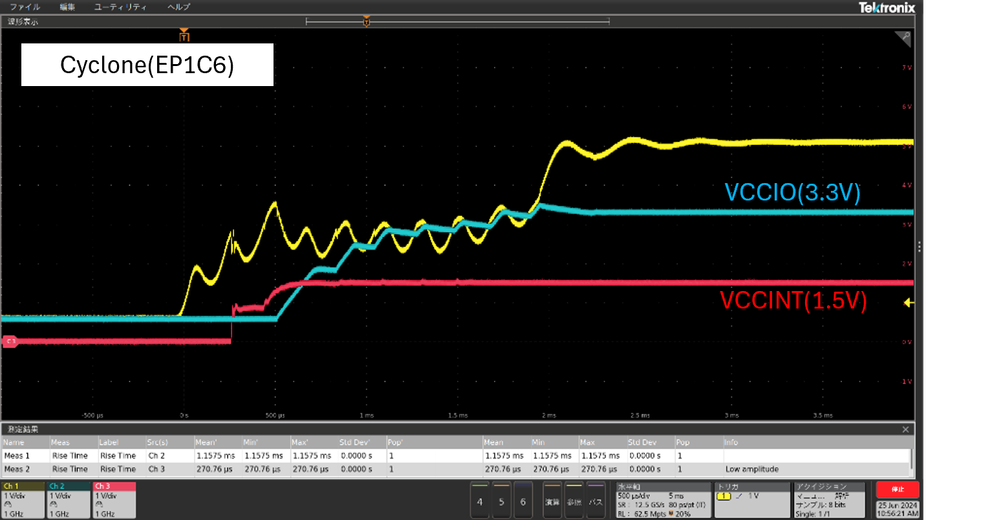Open the ユーティリティ (Utility) menu
999x520 pixels.
point(120,7)
